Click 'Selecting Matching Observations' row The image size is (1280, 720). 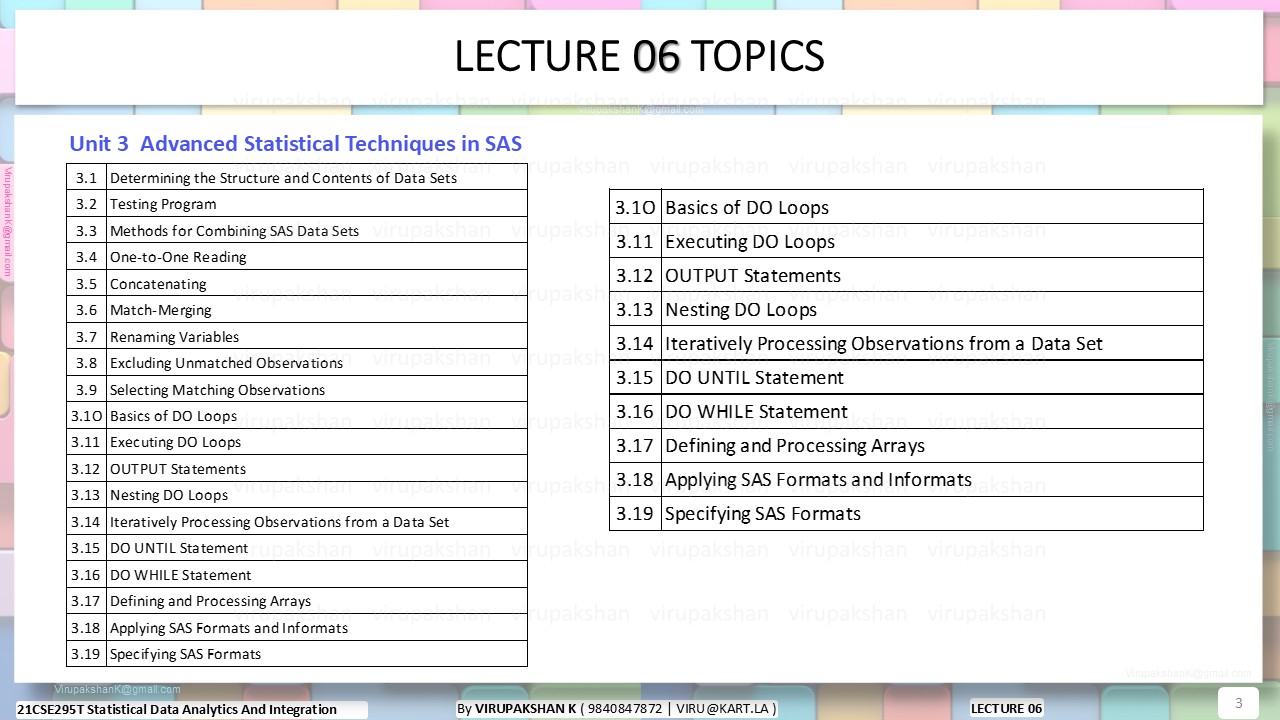(297, 389)
